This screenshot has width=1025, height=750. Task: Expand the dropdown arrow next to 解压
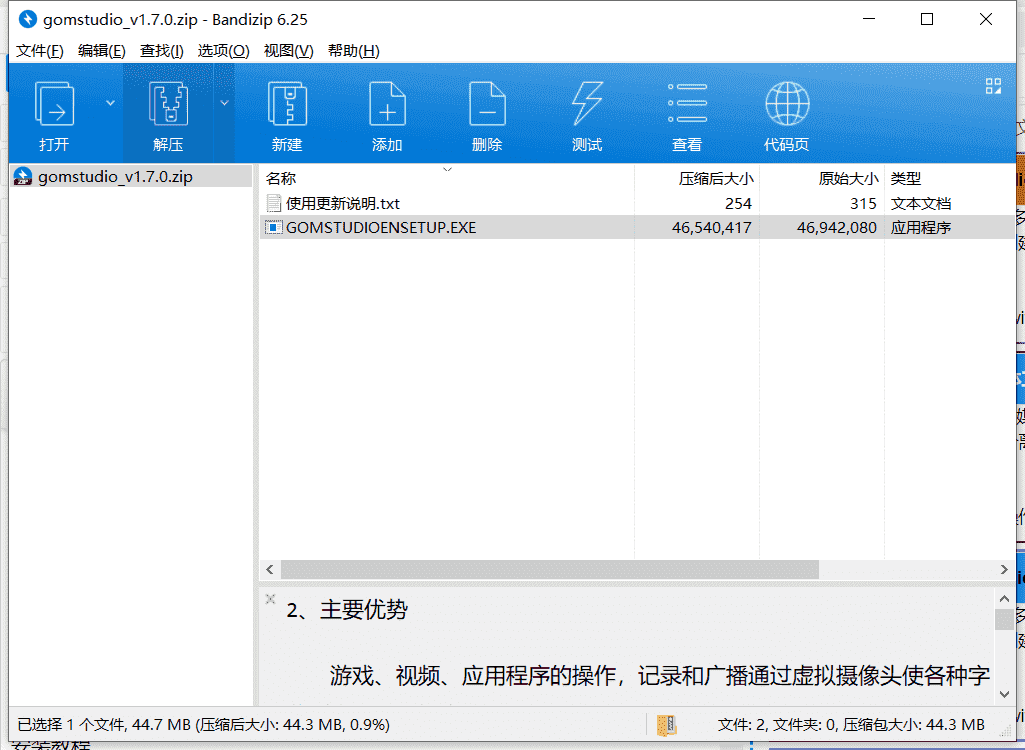[x=224, y=103]
